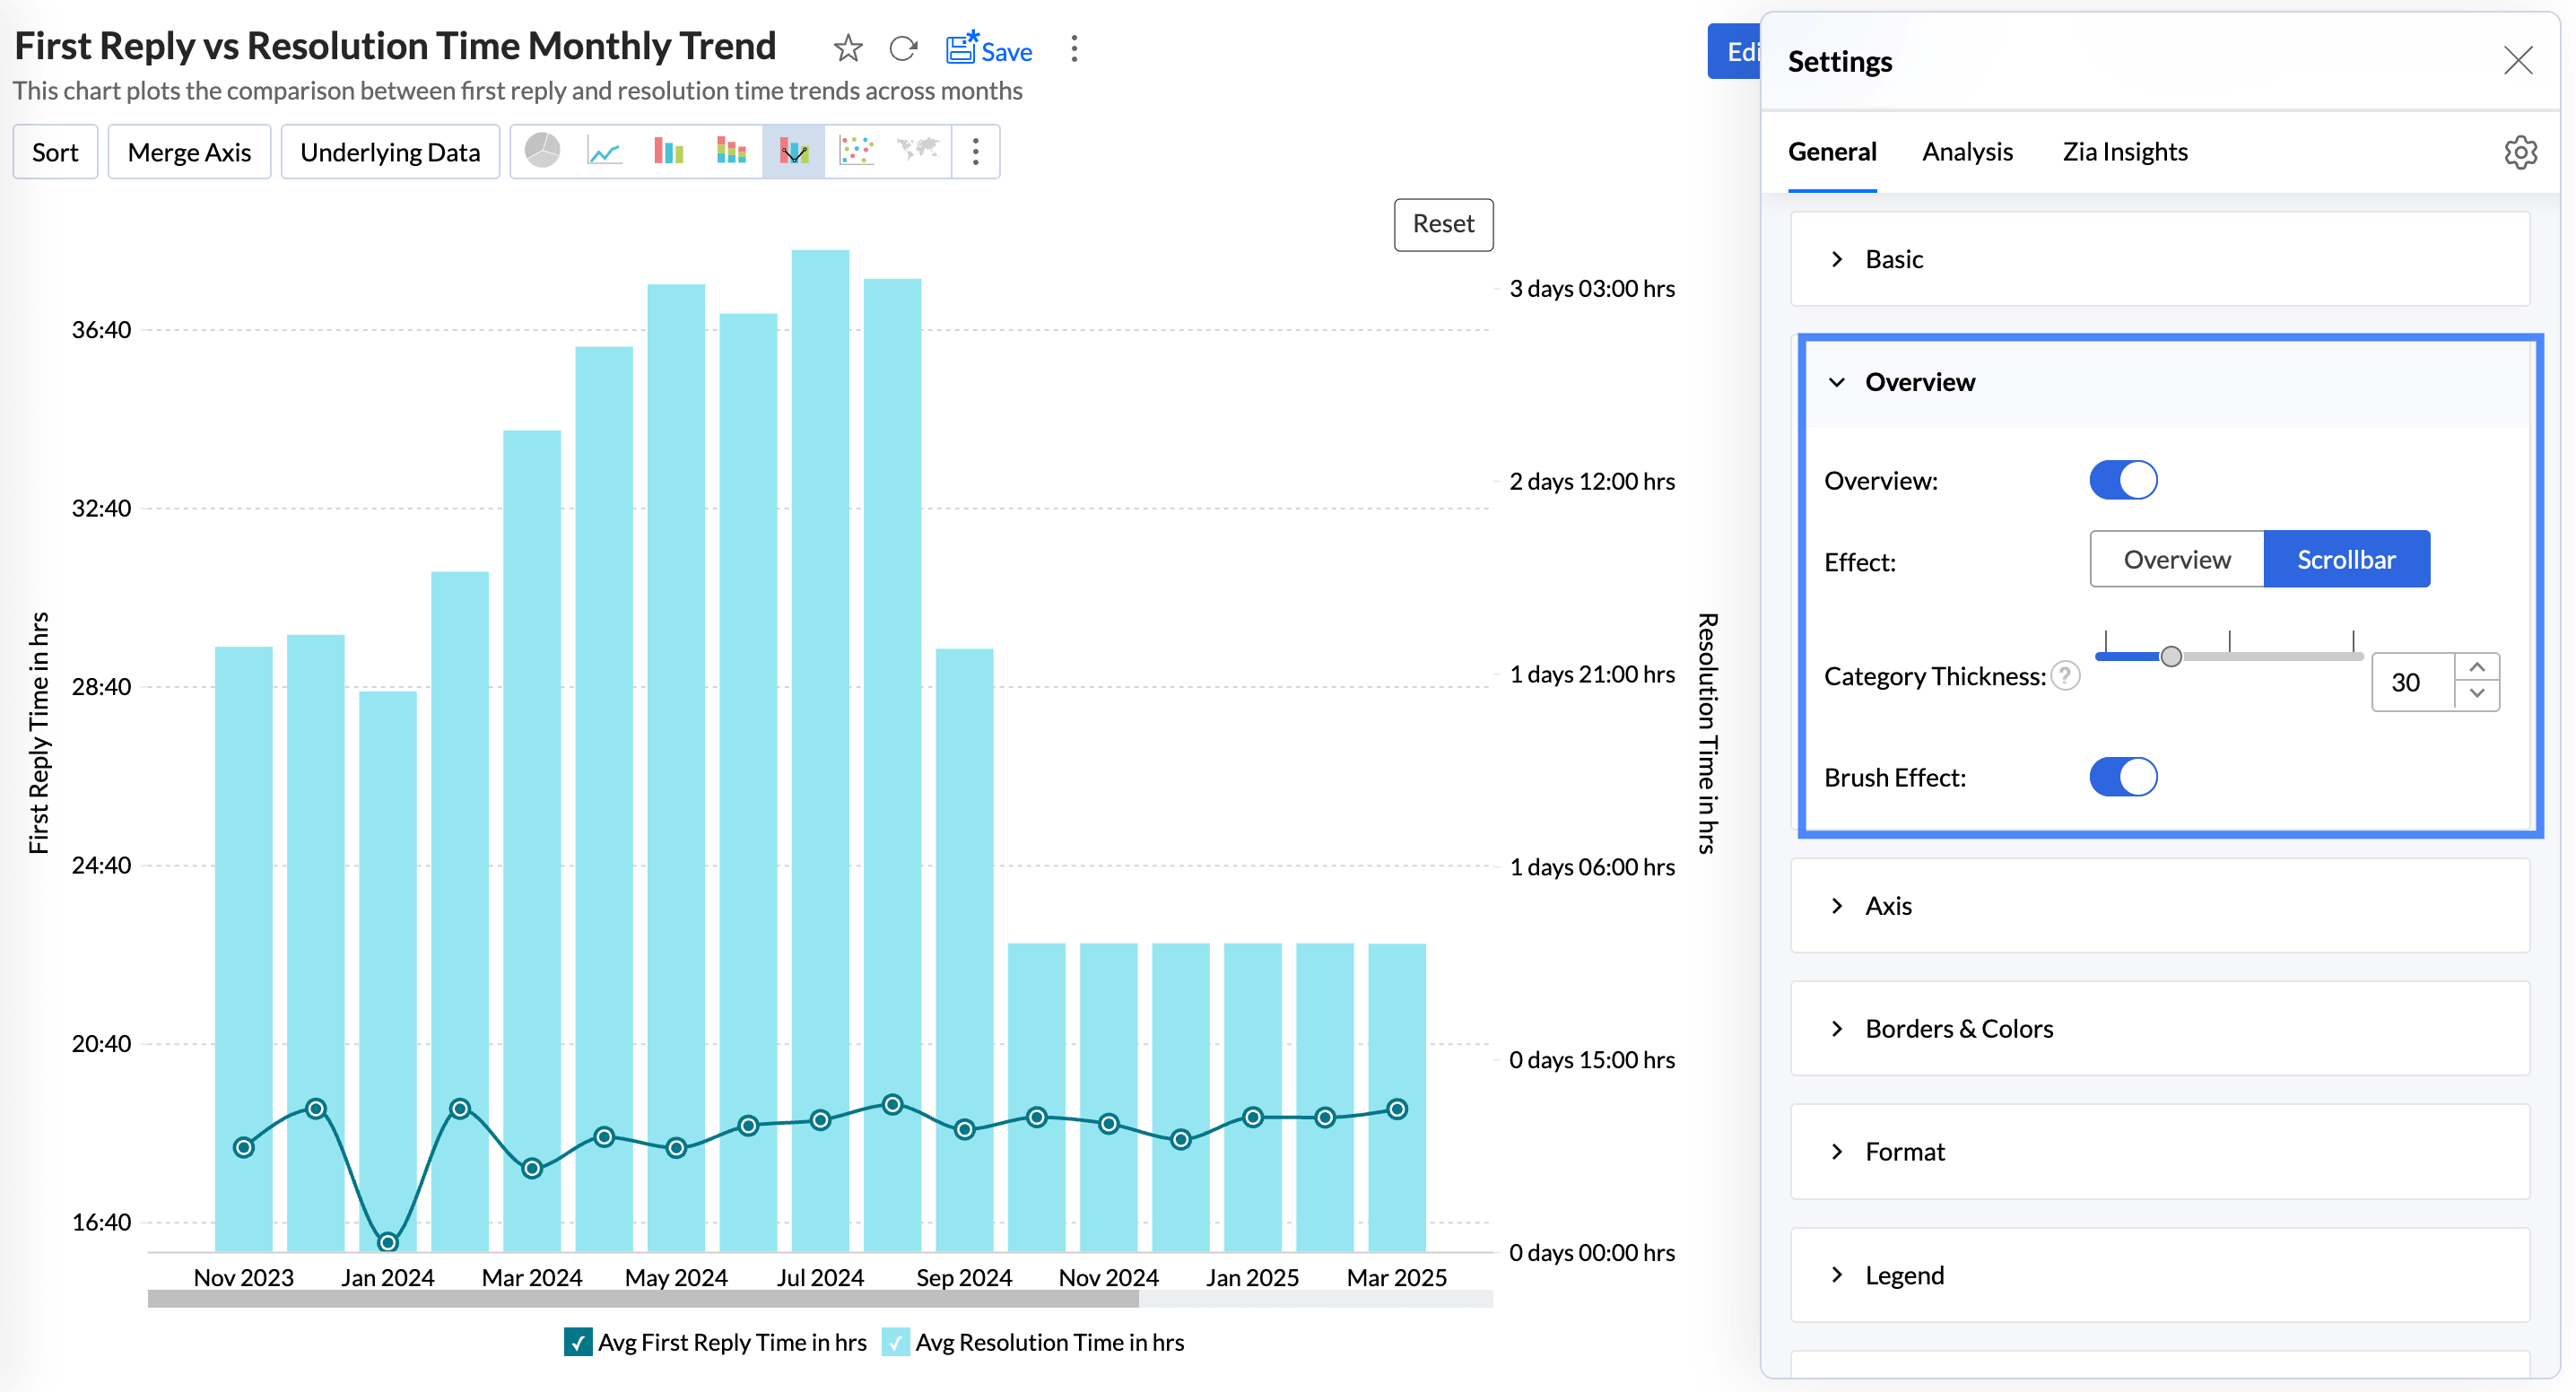
Task: Select the pie chart type icon
Action: click(x=542, y=151)
